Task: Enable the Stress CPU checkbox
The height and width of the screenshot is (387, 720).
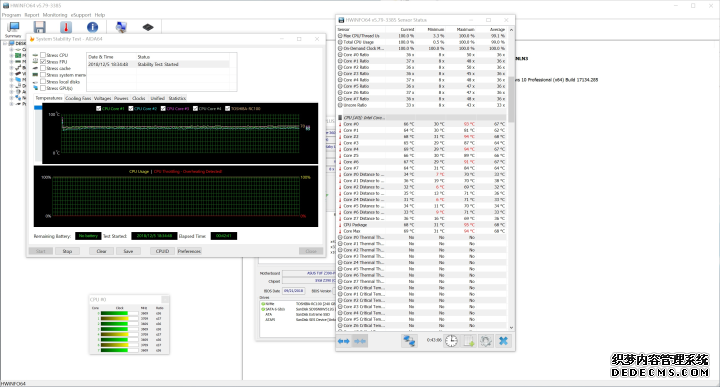Action: click(x=43, y=55)
